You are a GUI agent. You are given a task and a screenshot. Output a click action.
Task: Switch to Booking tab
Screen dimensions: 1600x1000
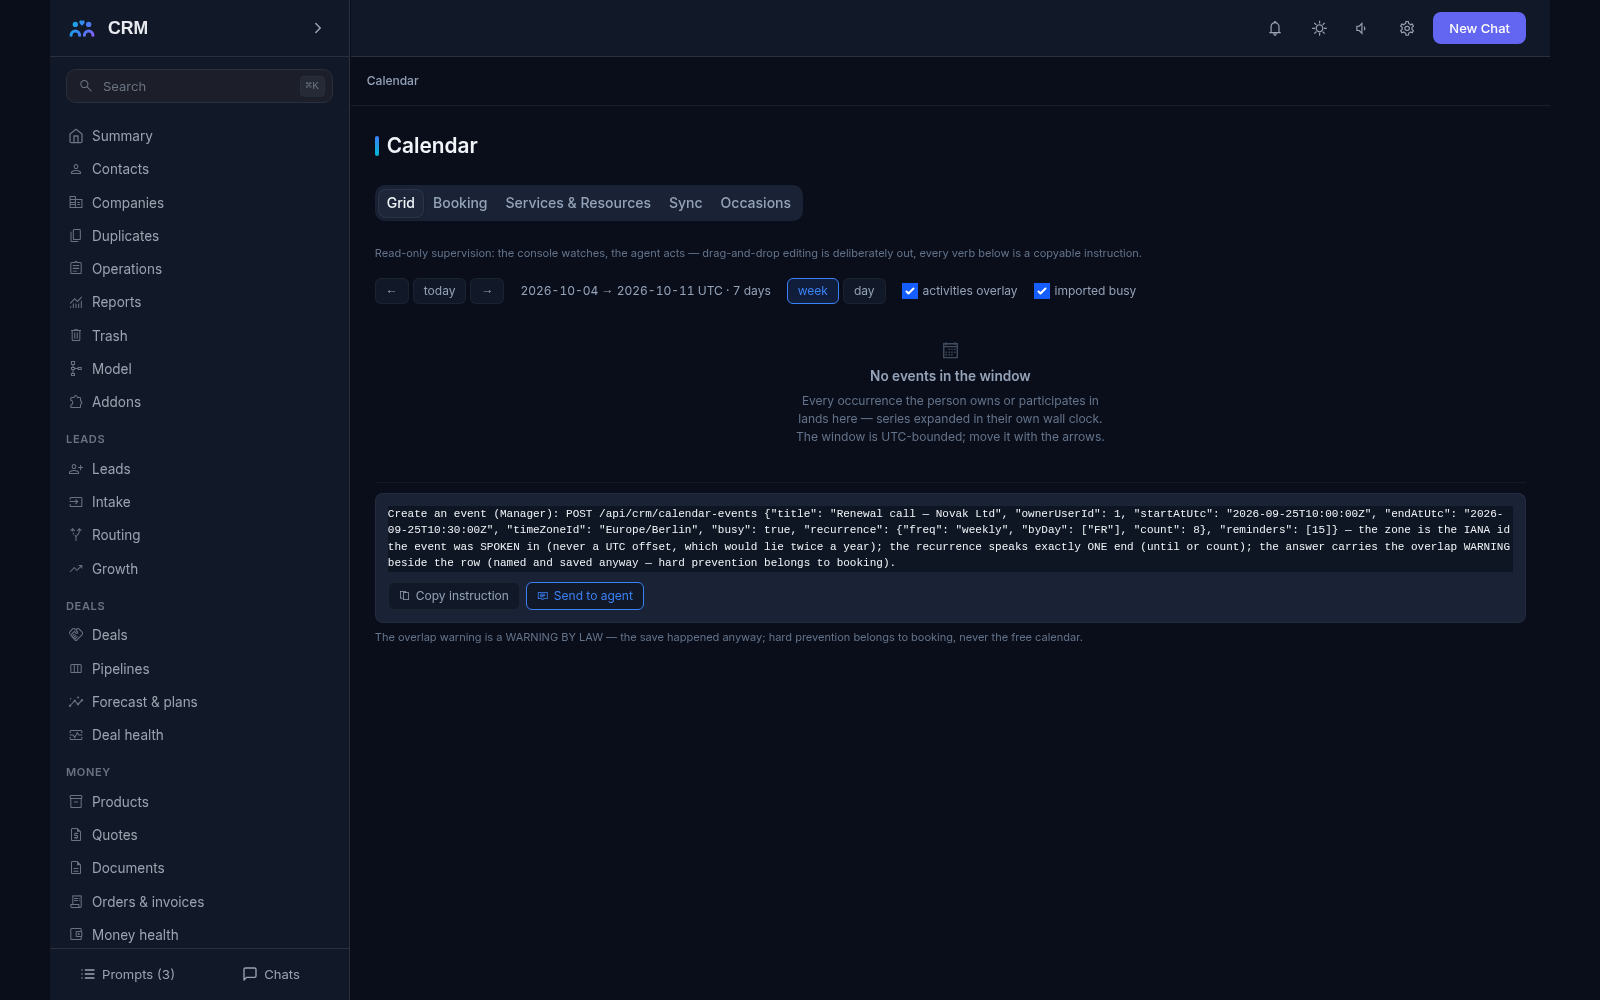(x=460, y=203)
